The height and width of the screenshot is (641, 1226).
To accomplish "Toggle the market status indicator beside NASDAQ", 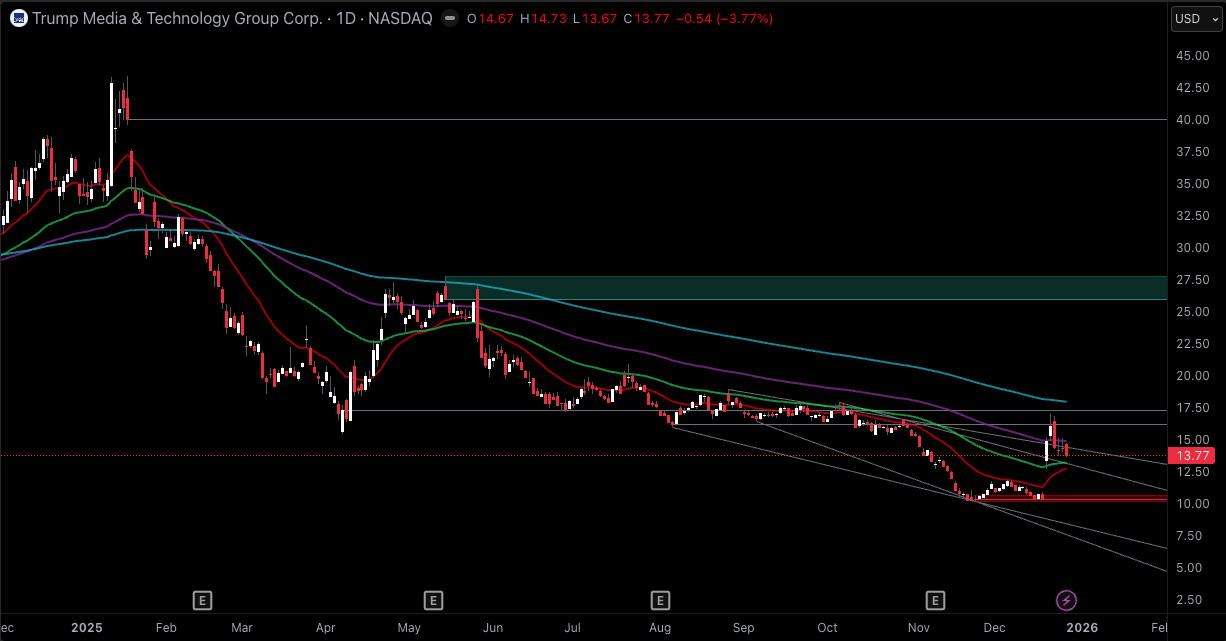I will (x=451, y=18).
